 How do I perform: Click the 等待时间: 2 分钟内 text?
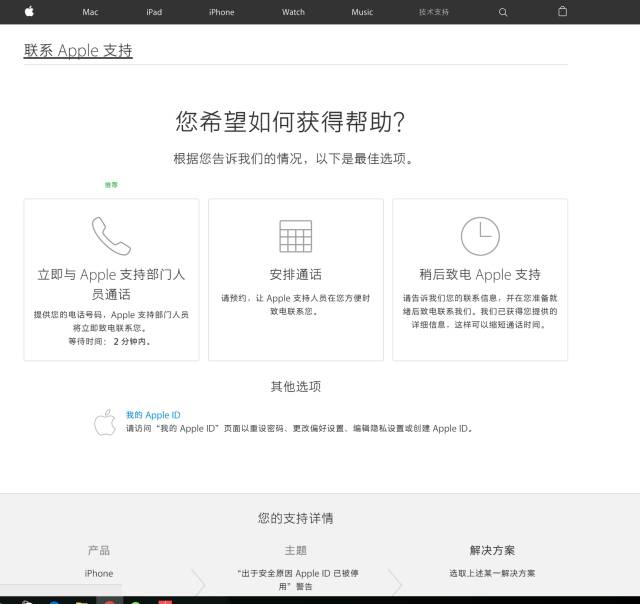[109, 341]
